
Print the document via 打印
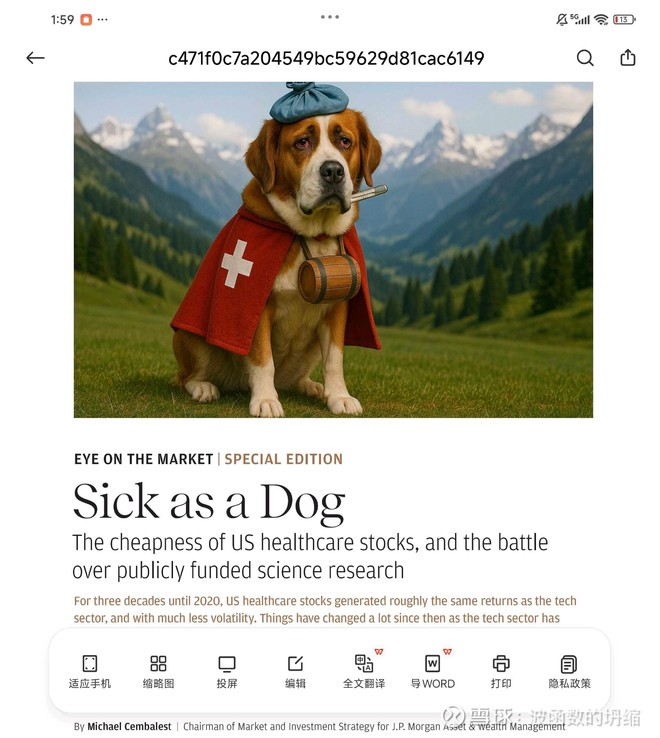[501, 672]
